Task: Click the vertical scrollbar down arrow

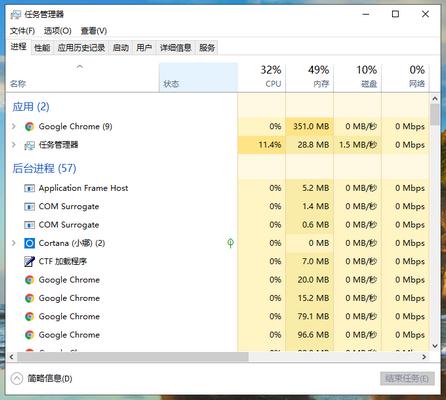Action: click(x=435, y=346)
